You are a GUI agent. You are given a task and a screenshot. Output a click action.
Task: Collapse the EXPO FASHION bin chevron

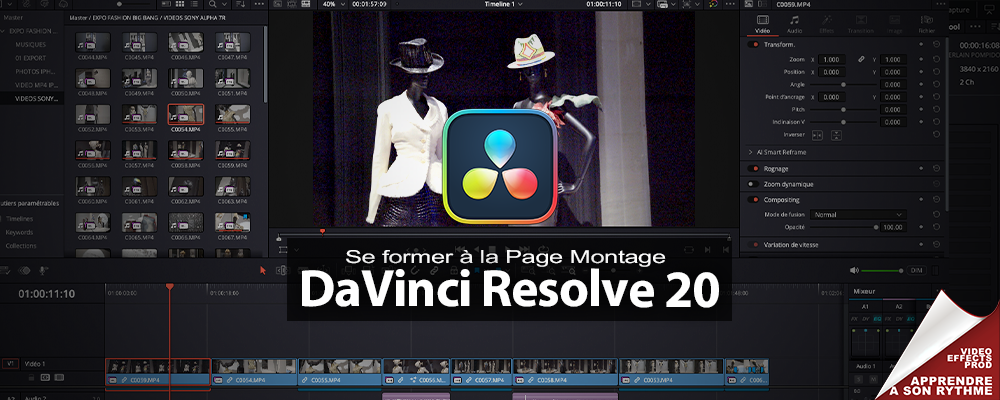[4, 31]
